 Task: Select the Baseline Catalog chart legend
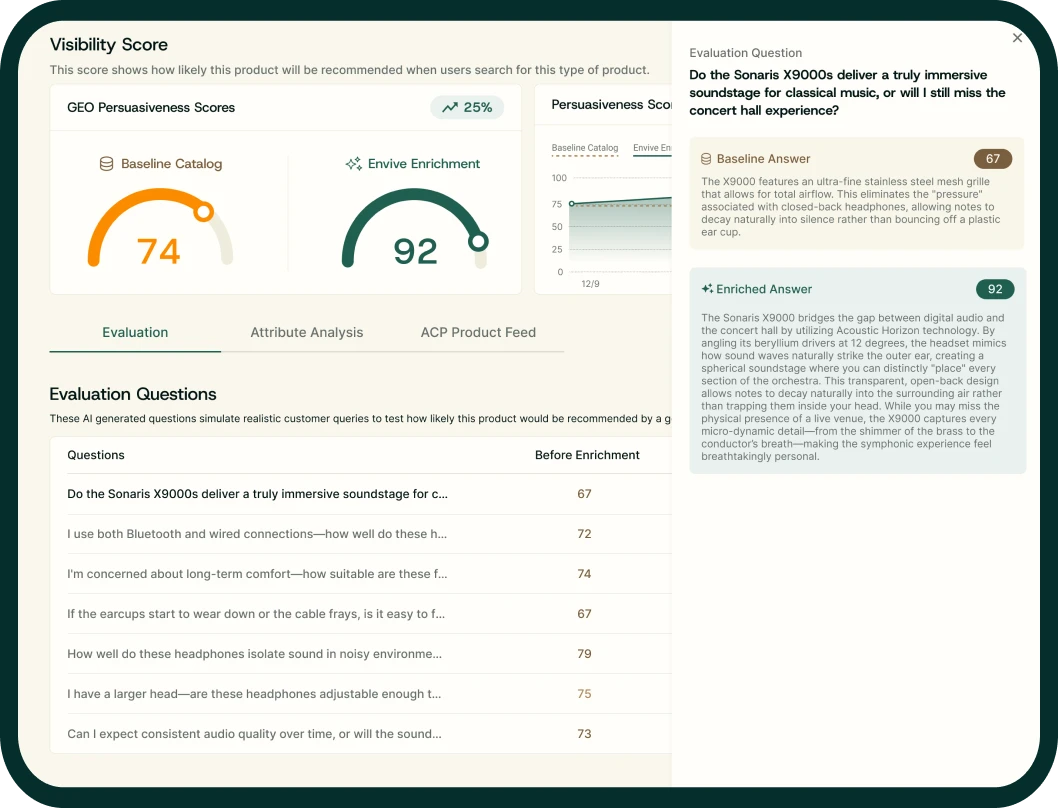point(584,148)
